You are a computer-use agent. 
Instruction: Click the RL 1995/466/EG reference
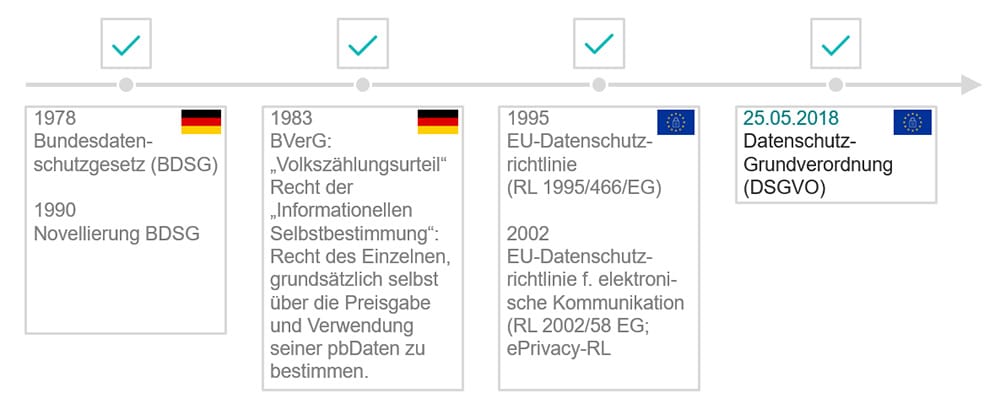pos(584,188)
